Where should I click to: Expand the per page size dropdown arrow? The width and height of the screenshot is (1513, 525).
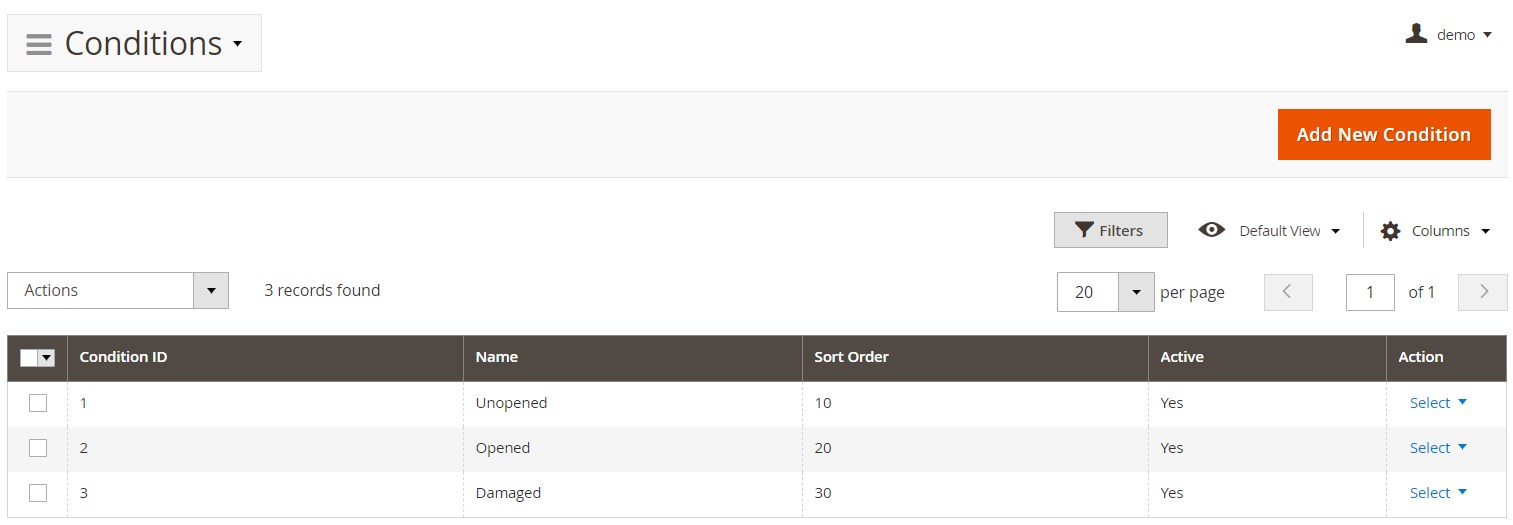click(1136, 292)
